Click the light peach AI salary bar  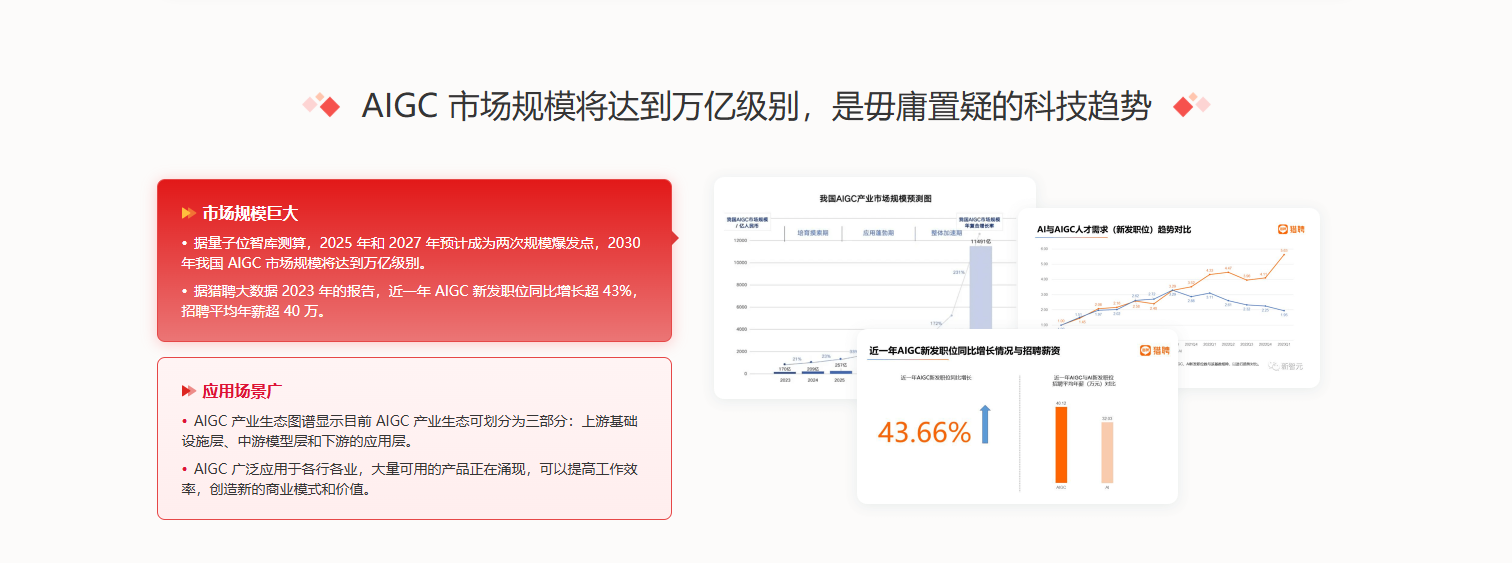1106,452
